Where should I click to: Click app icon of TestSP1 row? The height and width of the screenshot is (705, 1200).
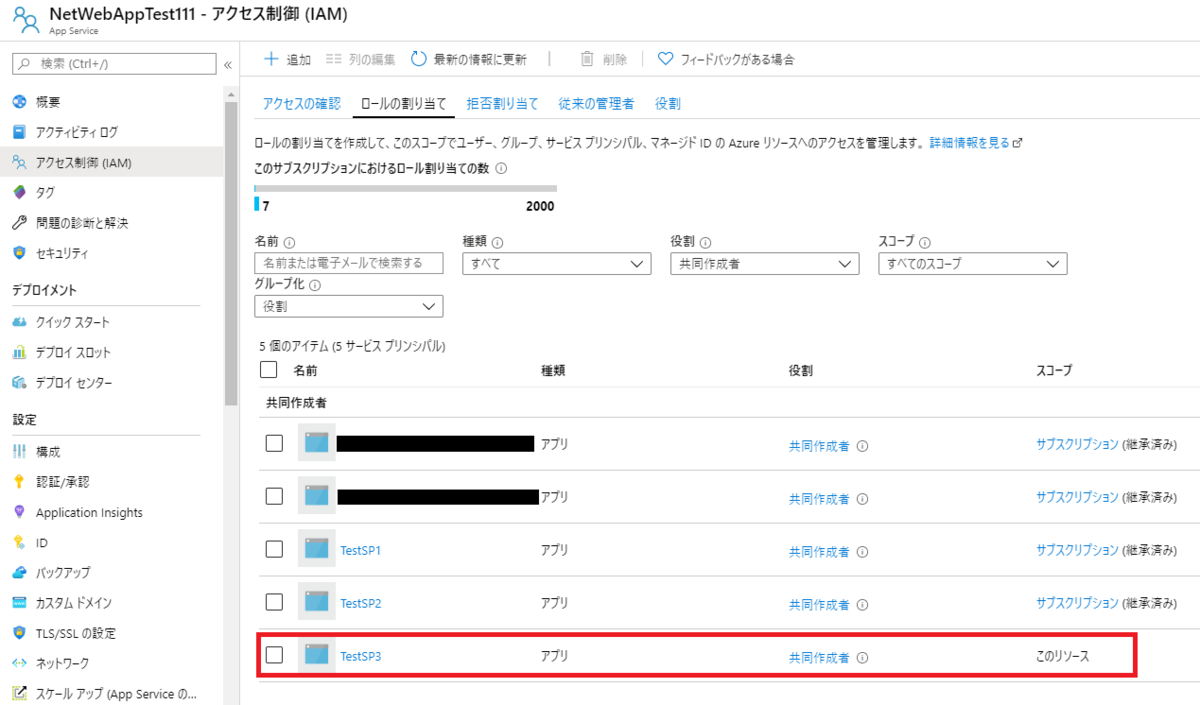[x=317, y=550]
